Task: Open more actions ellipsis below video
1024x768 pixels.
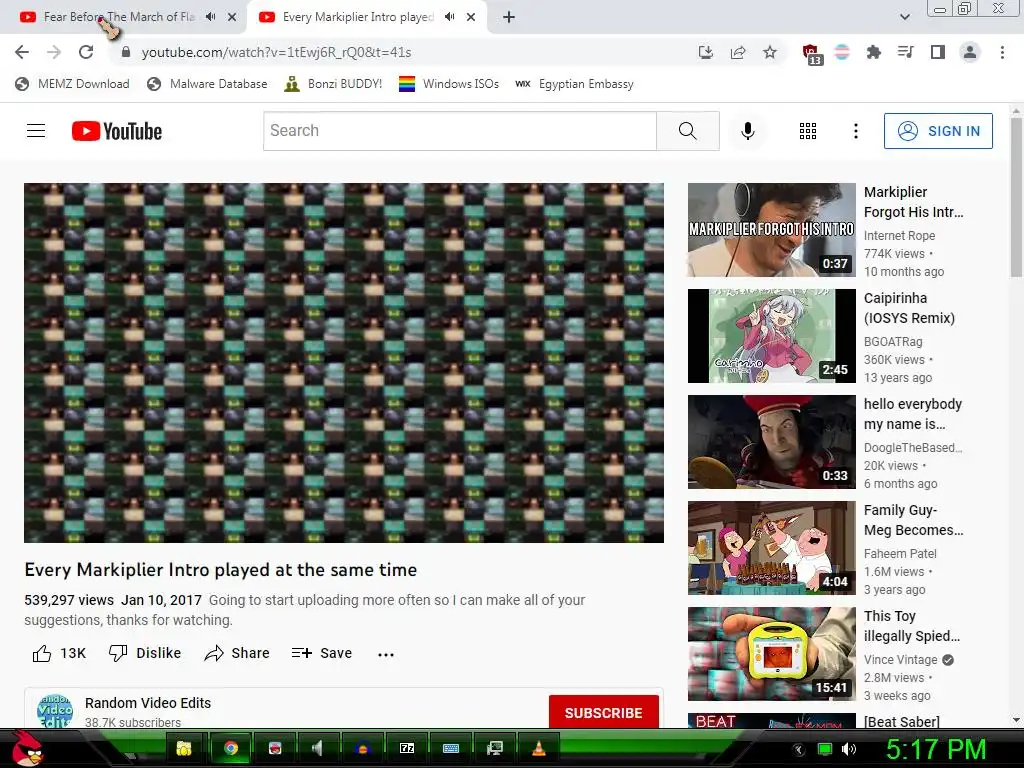Action: [x=386, y=654]
